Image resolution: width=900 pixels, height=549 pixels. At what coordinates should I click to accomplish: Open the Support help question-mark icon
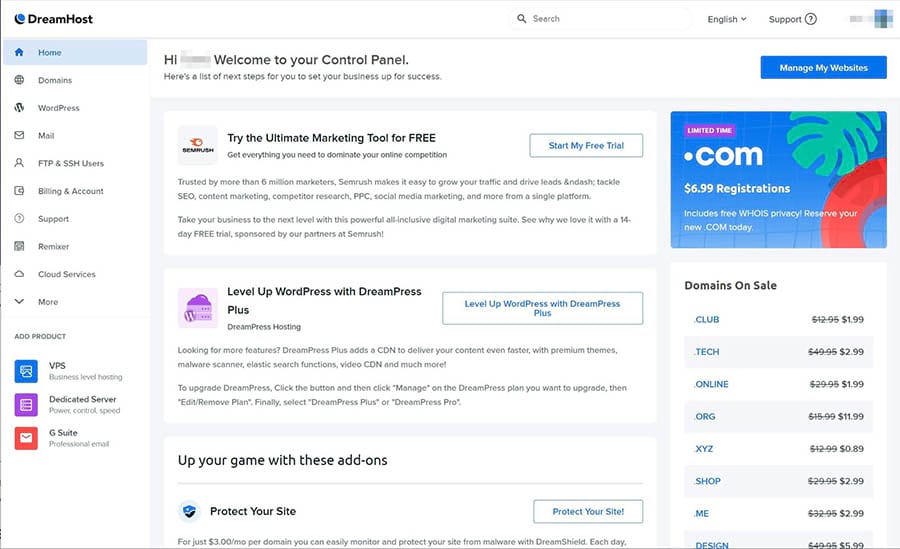click(810, 19)
